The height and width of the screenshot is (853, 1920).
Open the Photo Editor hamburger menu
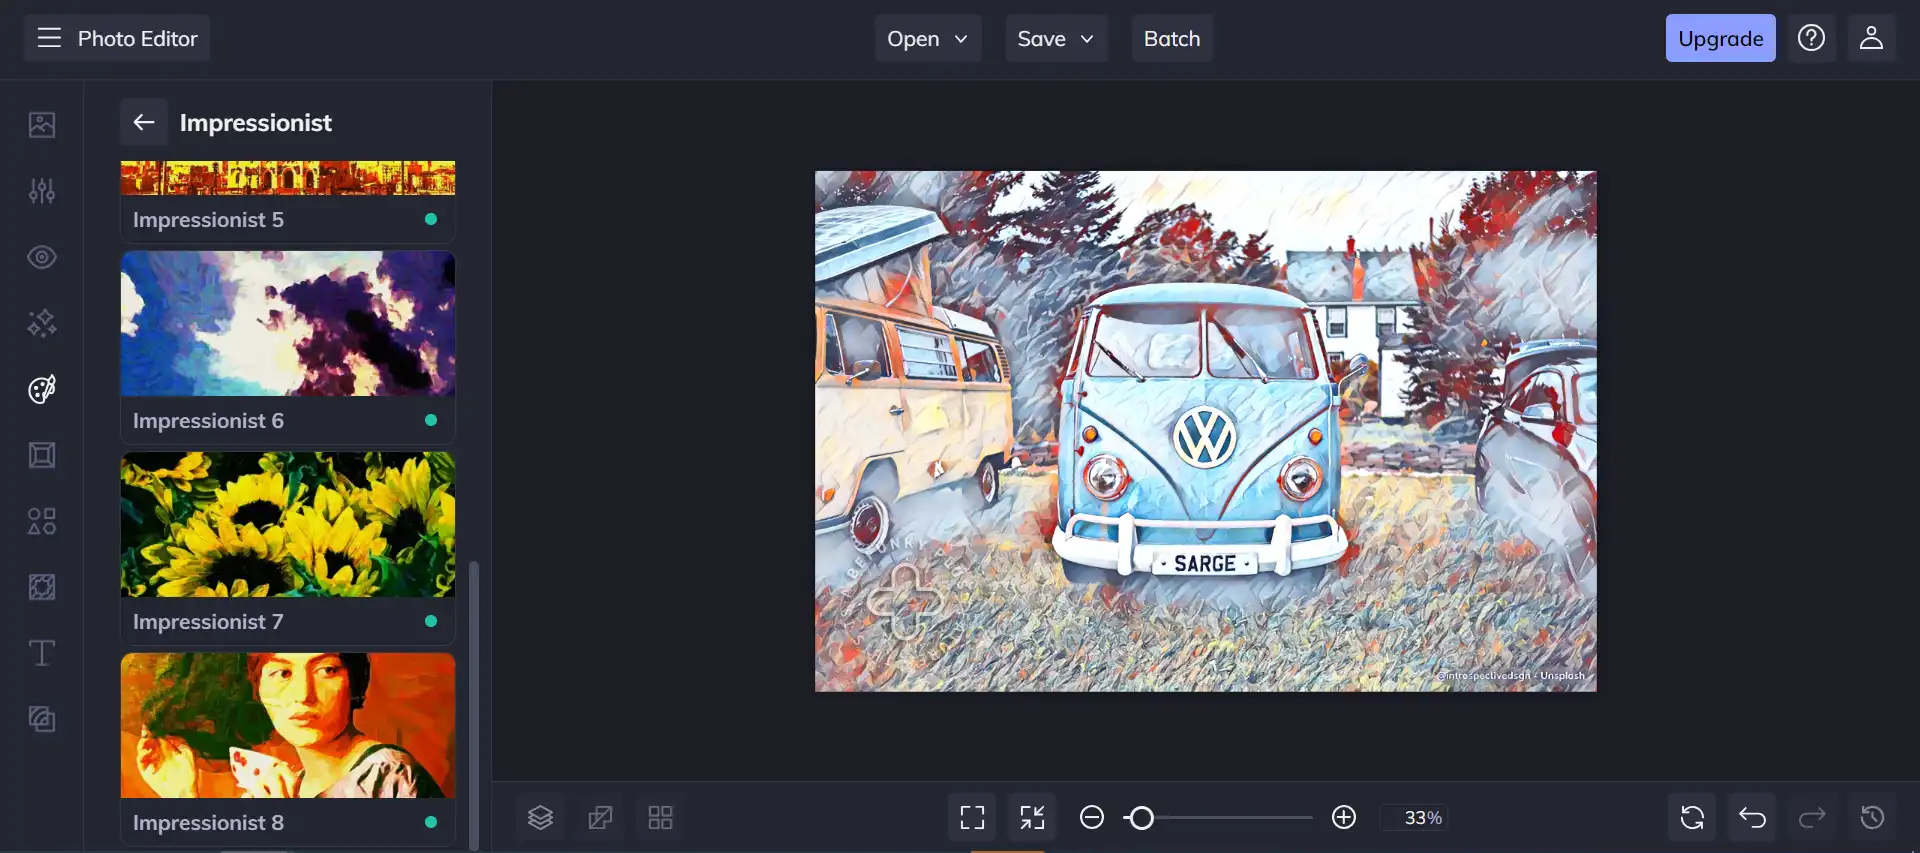point(49,38)
